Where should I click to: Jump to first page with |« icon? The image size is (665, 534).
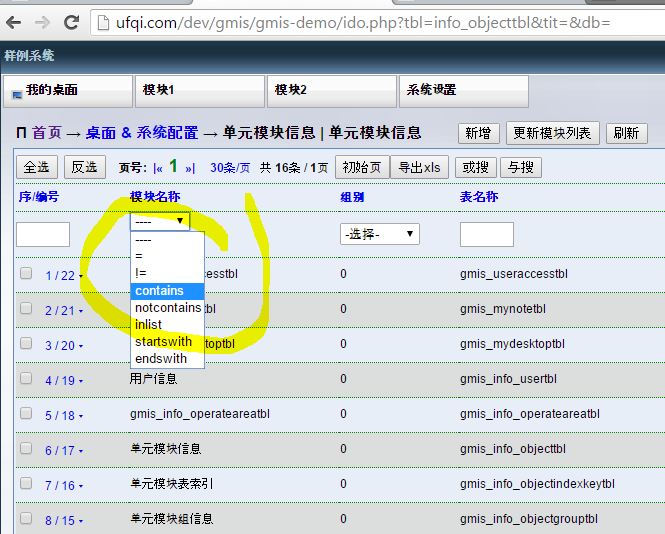[157, 168]
